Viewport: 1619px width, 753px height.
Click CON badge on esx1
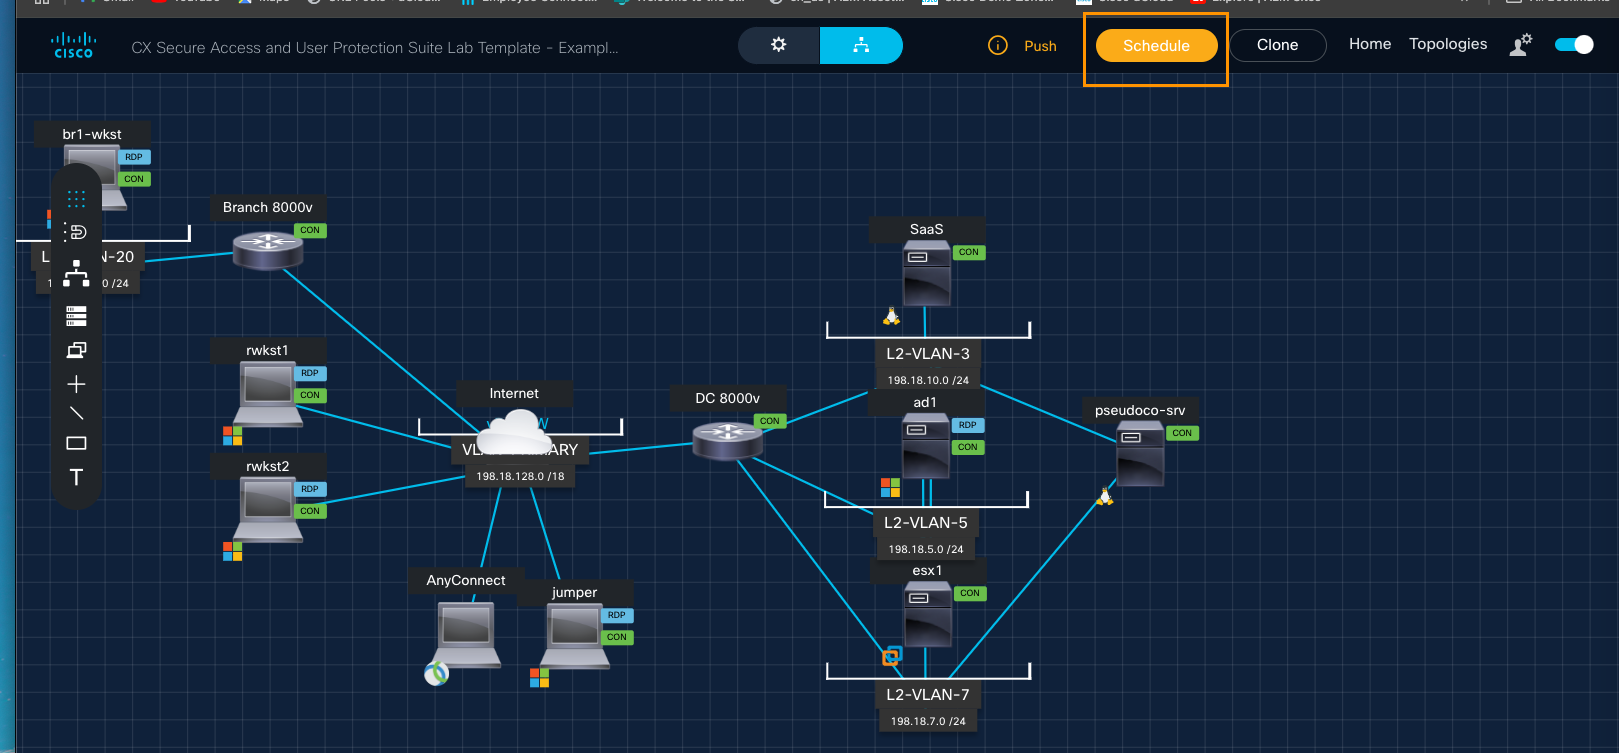coord(970,593)
